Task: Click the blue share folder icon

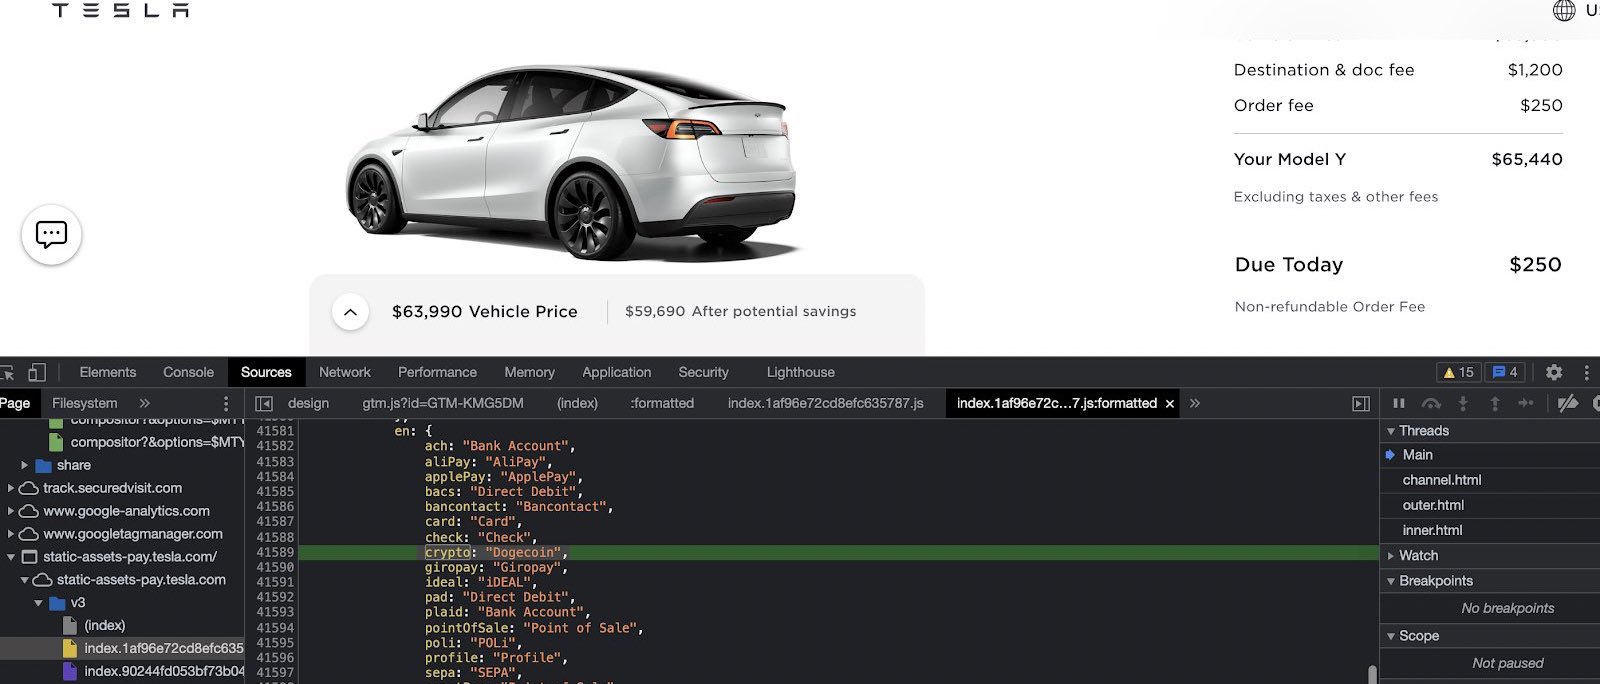Action: (x=44, y=465)
